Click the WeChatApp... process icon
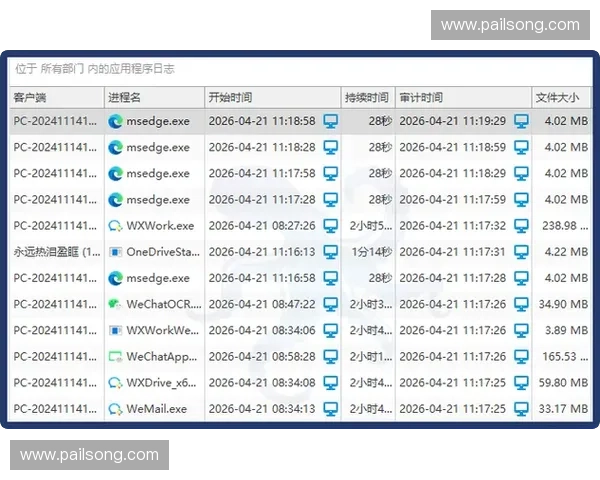 (115, 357)
